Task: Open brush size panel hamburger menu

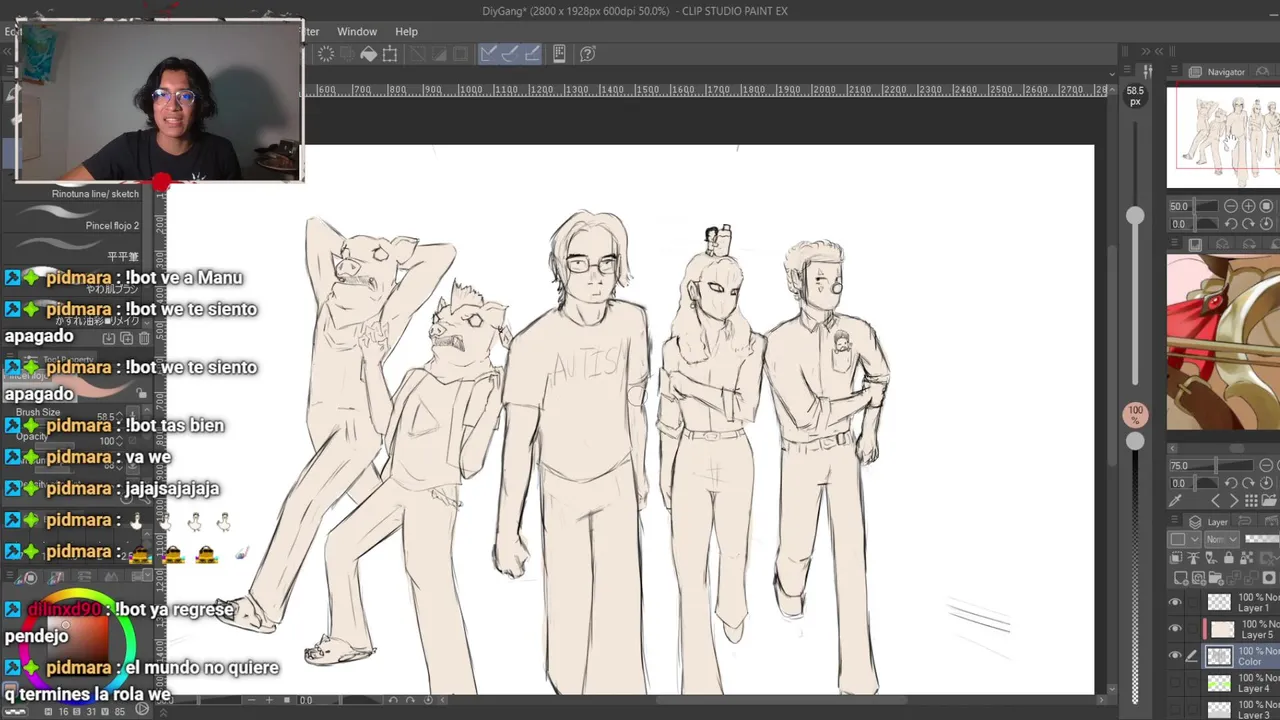Action: coord(1127,69)
